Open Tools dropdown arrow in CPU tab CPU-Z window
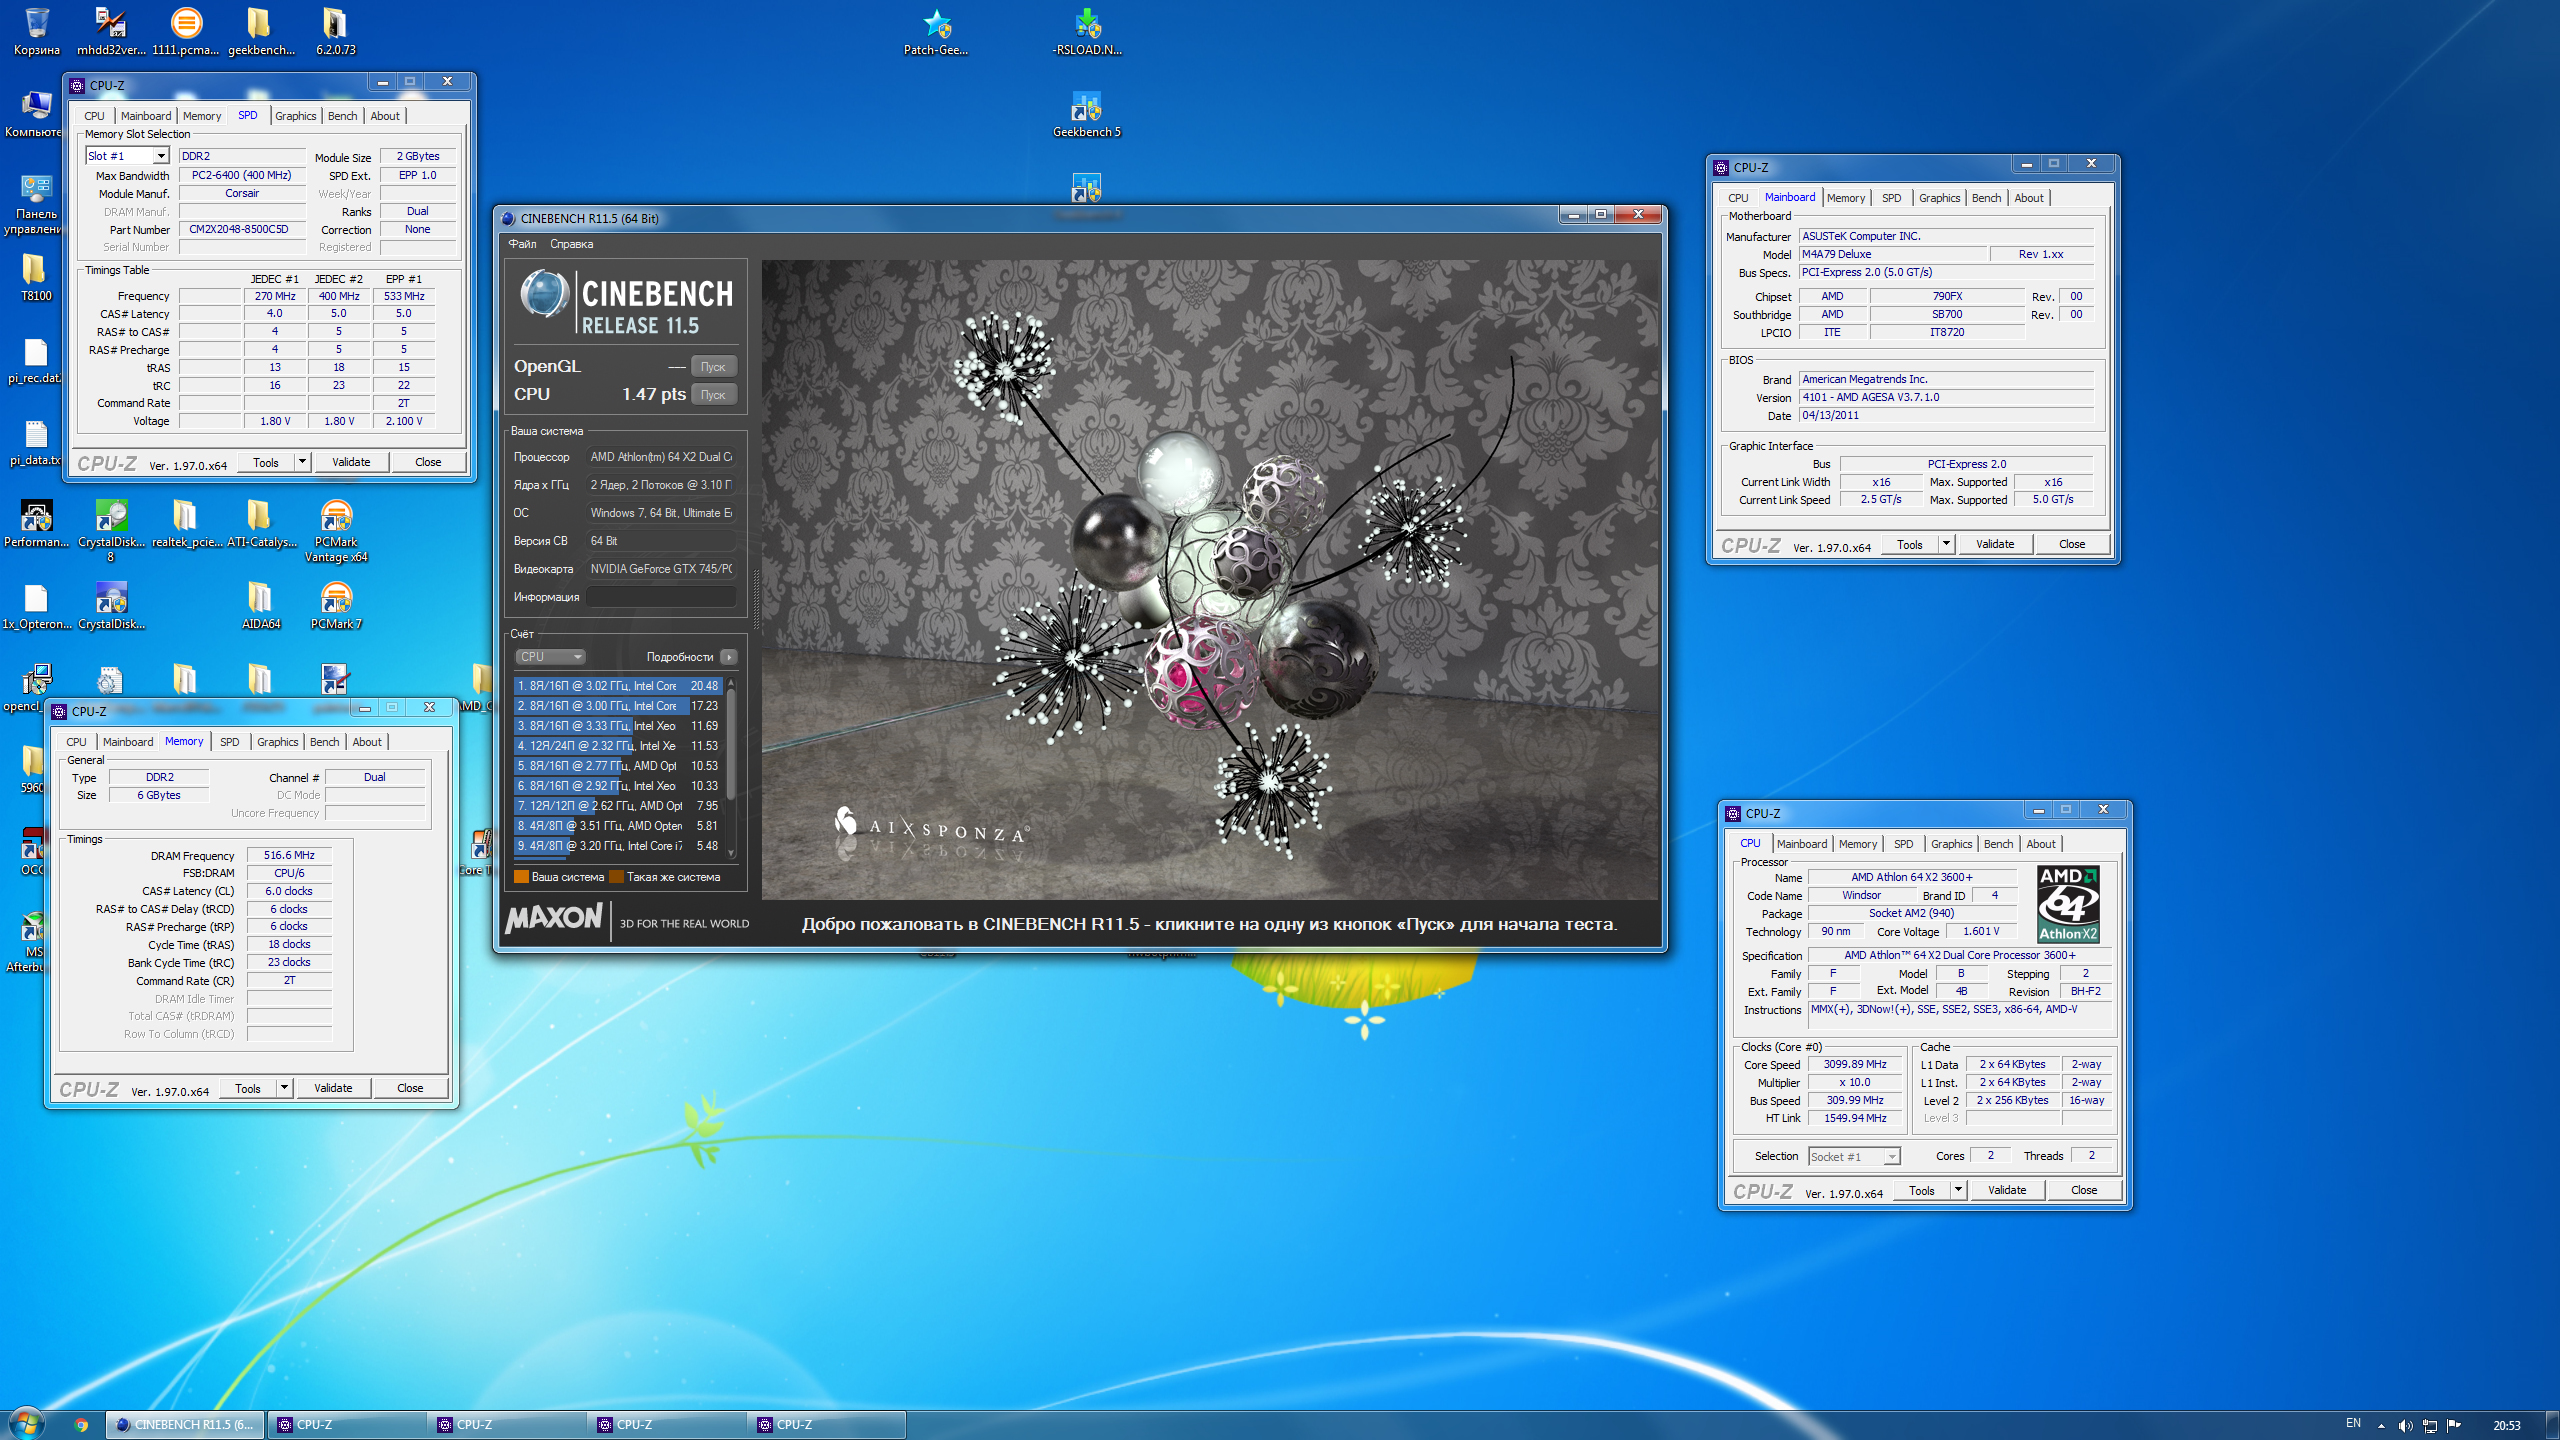This screenshot has height=1440, width=2560. point(1958,1190)
